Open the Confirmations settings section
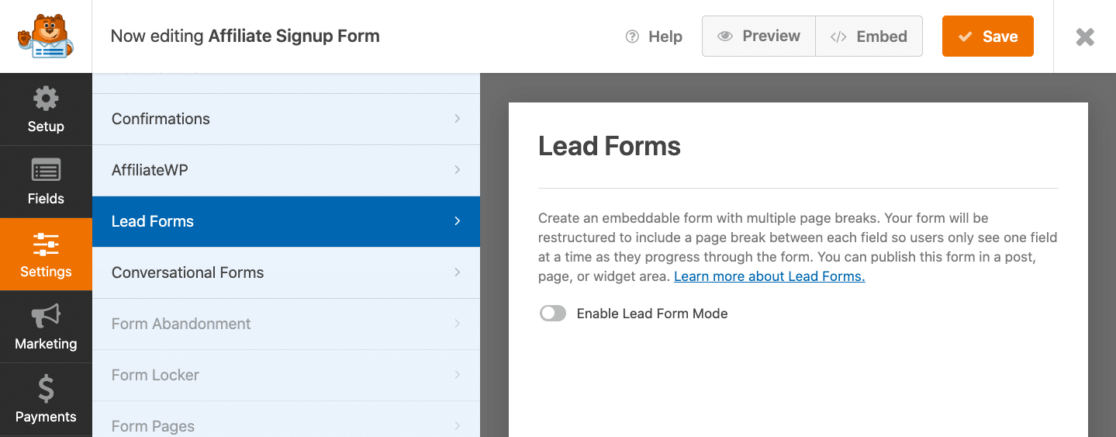Screen dimensions: 1116x437 286,119
